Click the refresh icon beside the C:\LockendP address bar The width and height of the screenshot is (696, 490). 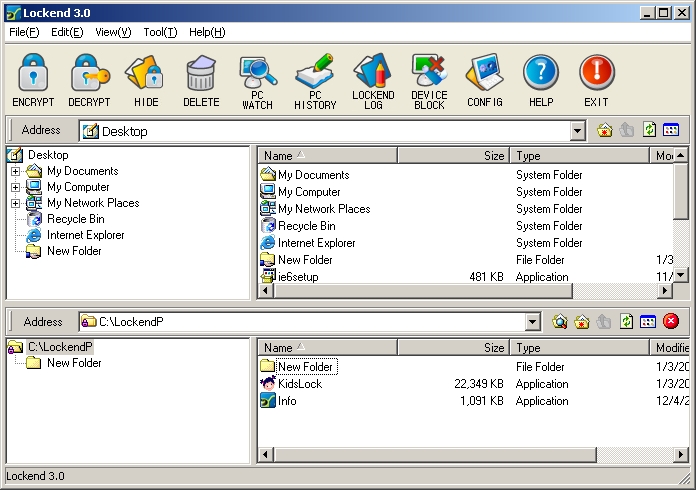pyautogui.click(x=626, y=321)
